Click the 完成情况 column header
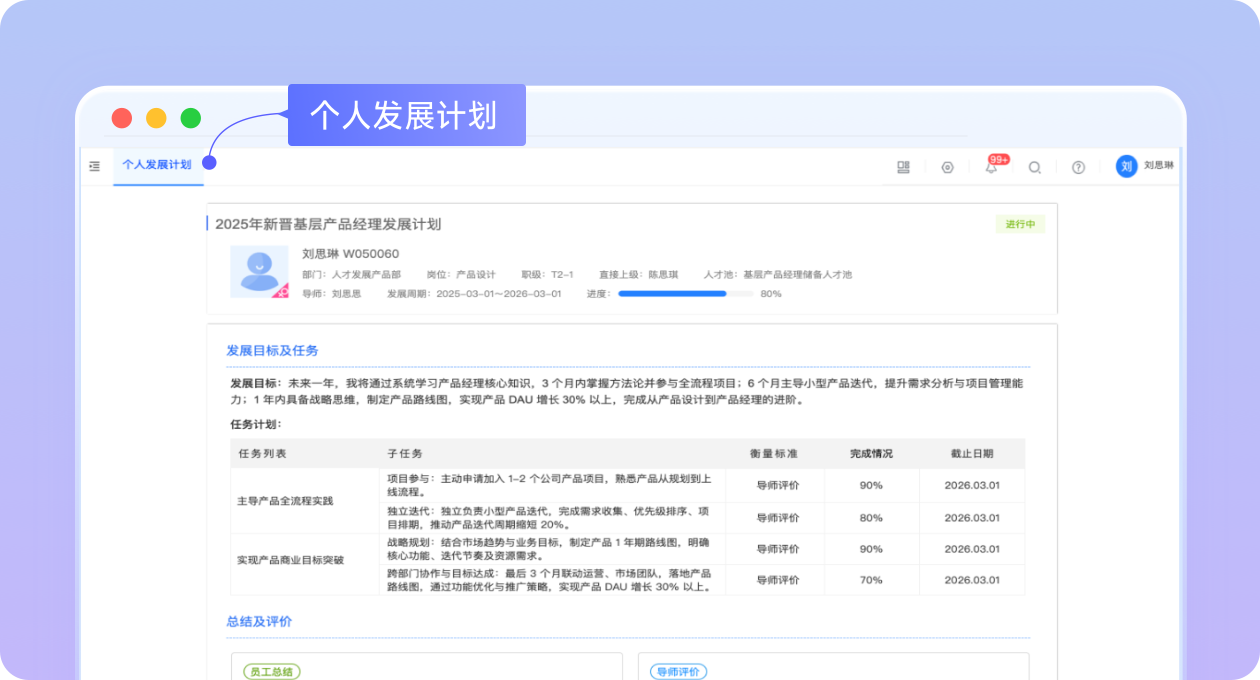1260x680 pixels. click(871, 453)
